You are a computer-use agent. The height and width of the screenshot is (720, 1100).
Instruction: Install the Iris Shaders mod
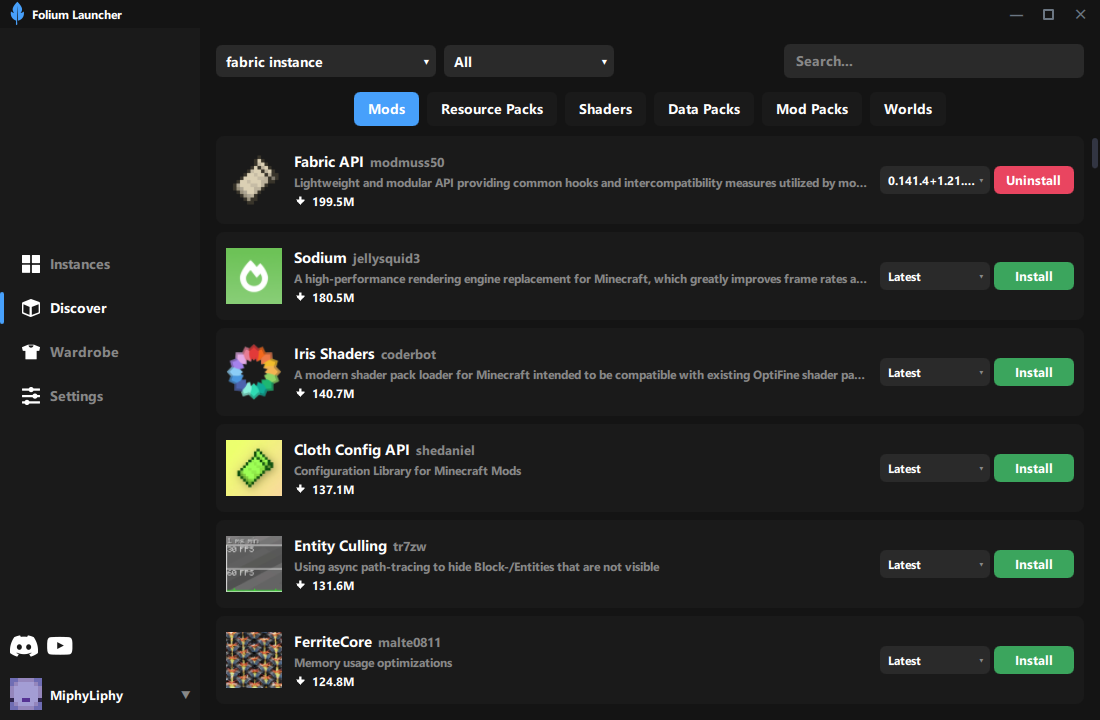1033,373
